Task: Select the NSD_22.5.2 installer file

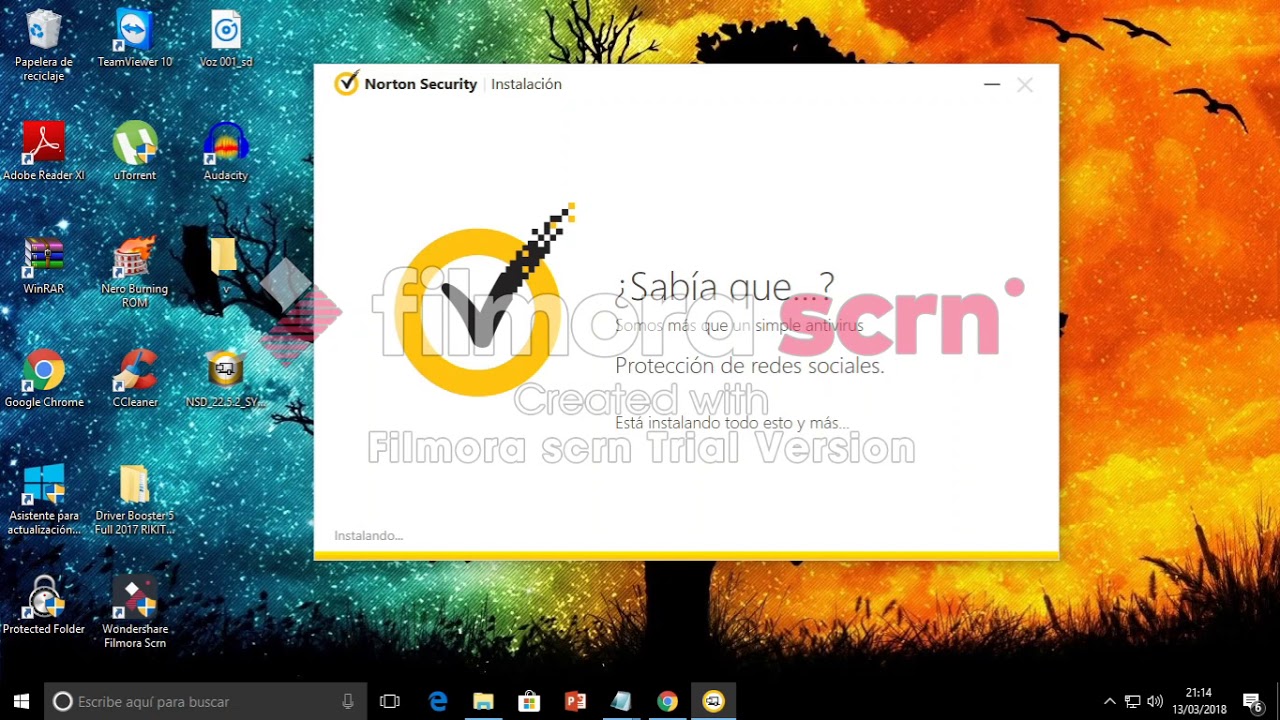Action: [226, 380]
